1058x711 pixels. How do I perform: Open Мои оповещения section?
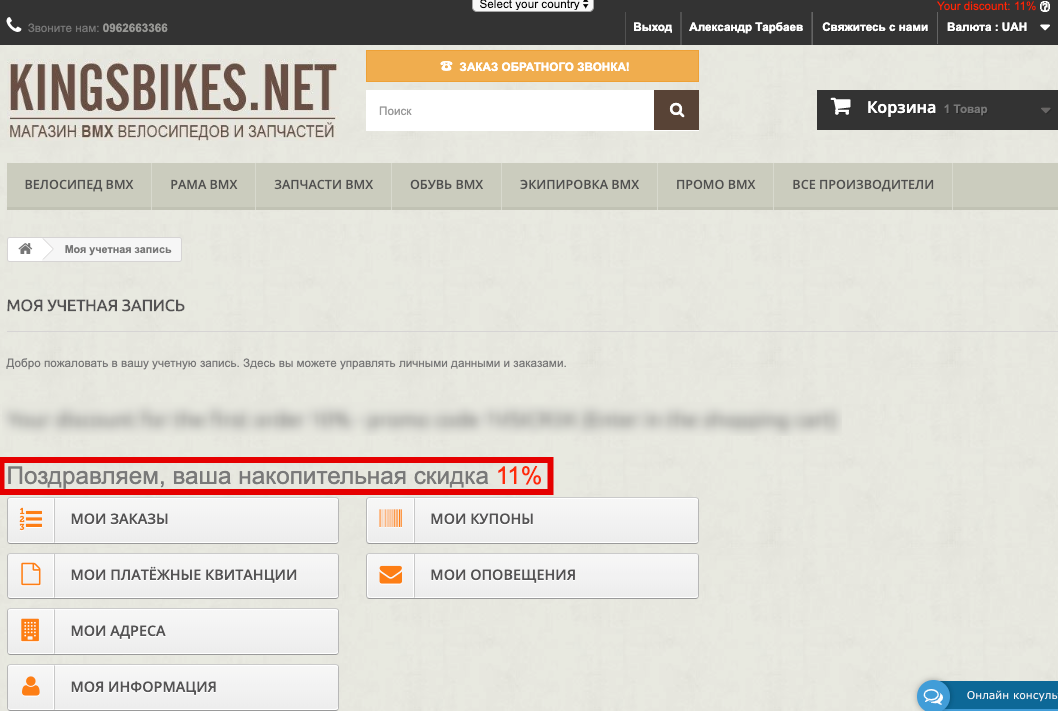[x=532, y=575]
